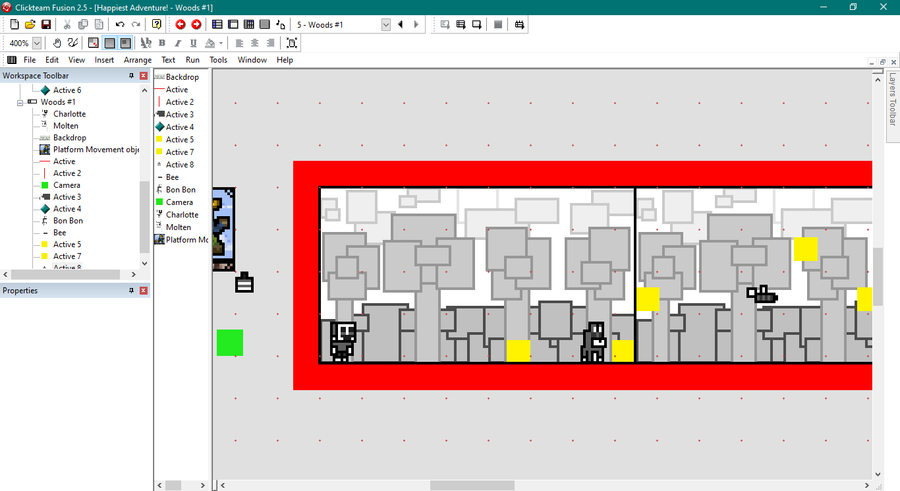This screenshot has width=900, height=491.
Task: Click the center frame zoom icon
Action: point(292,43)
